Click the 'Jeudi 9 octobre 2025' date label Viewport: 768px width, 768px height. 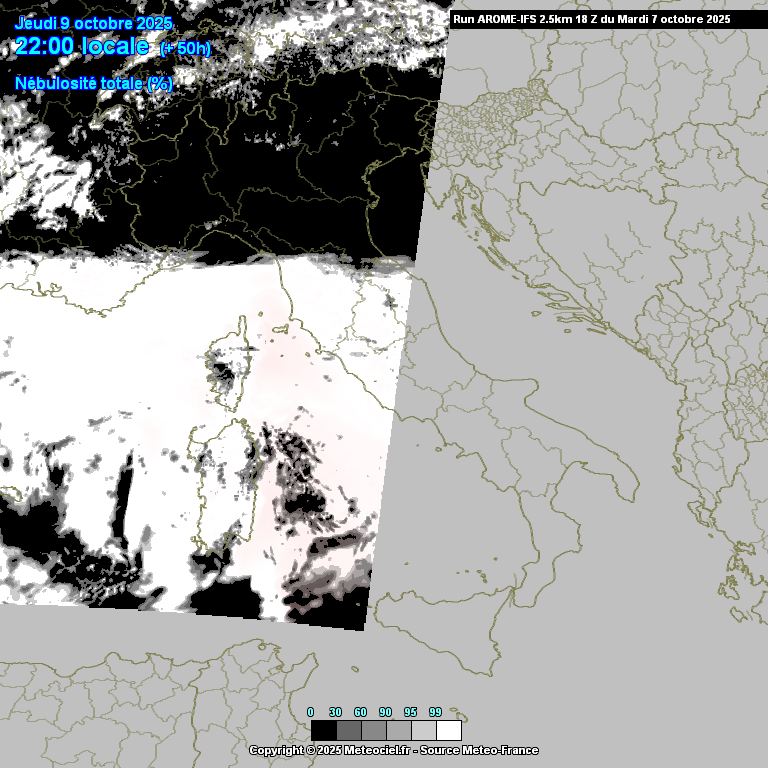point(94,24)
